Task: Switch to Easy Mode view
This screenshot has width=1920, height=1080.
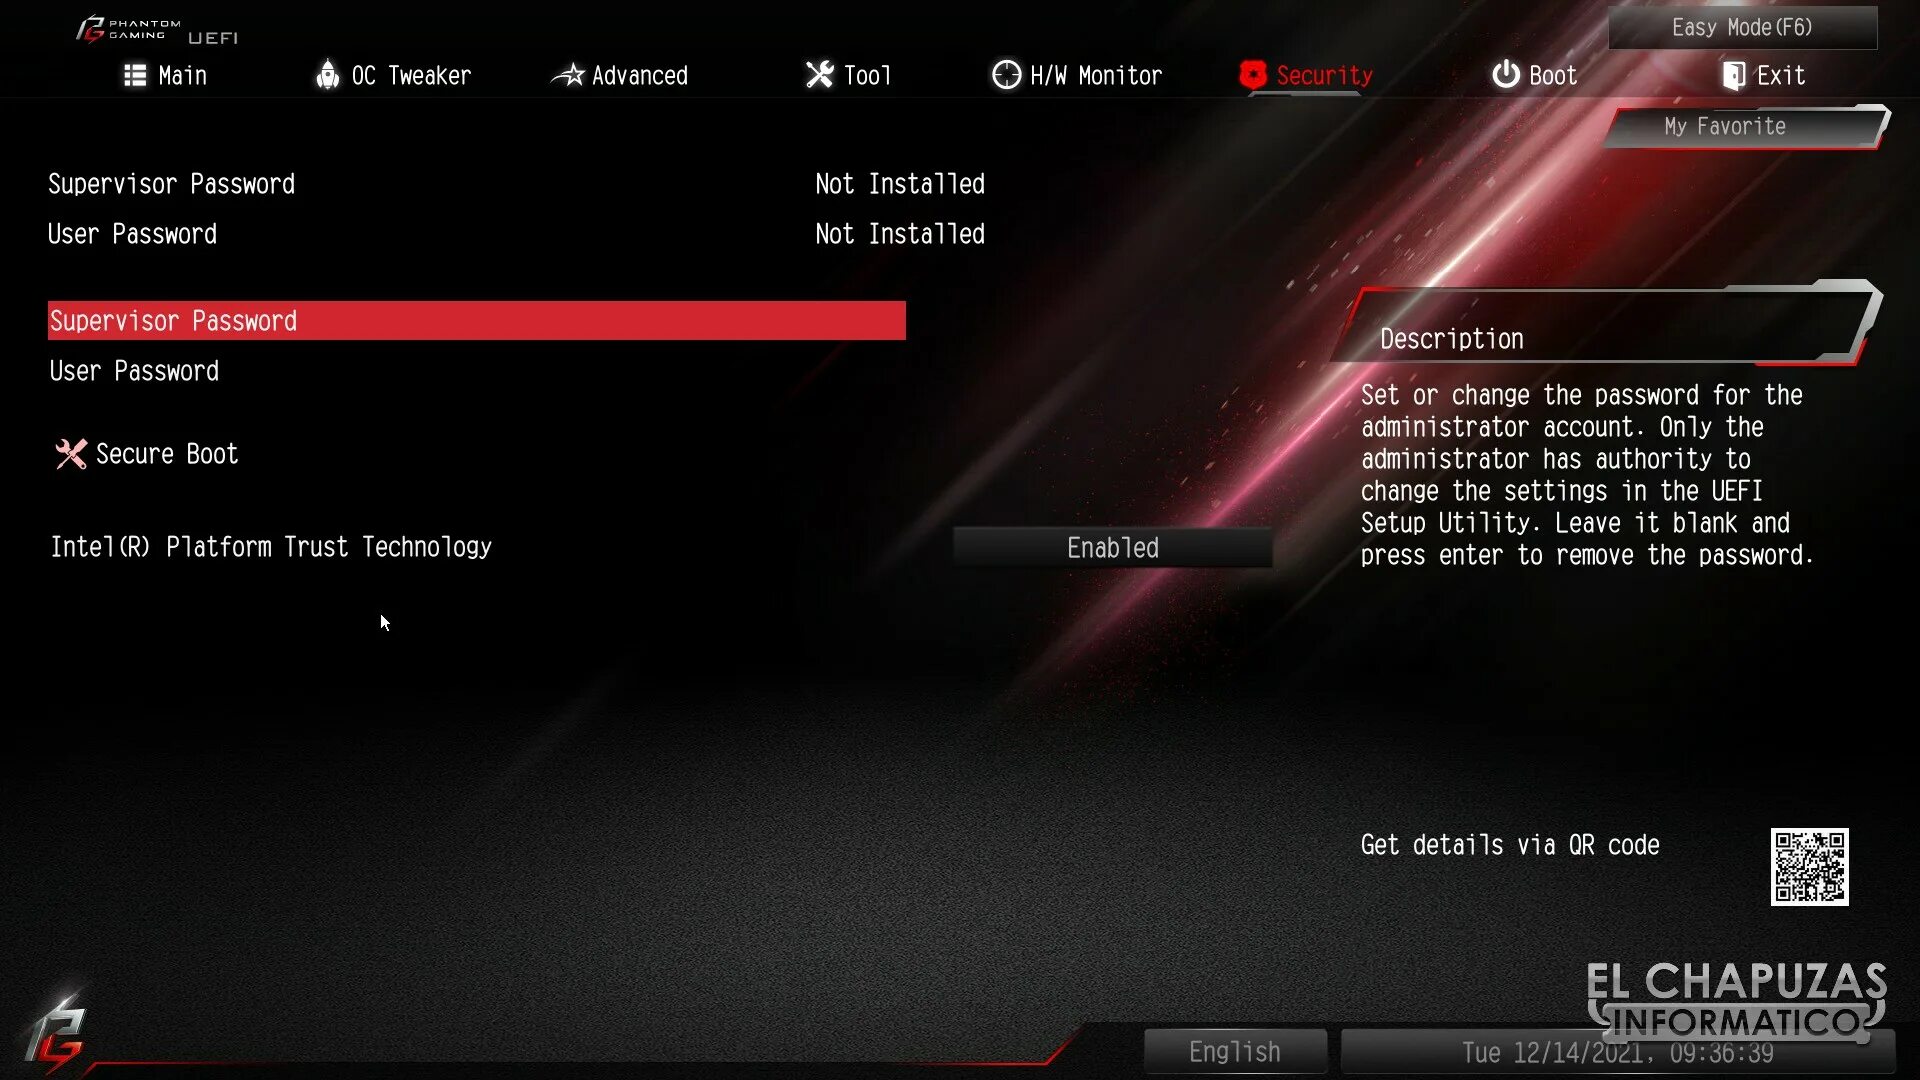Action: coord(1743,26)
